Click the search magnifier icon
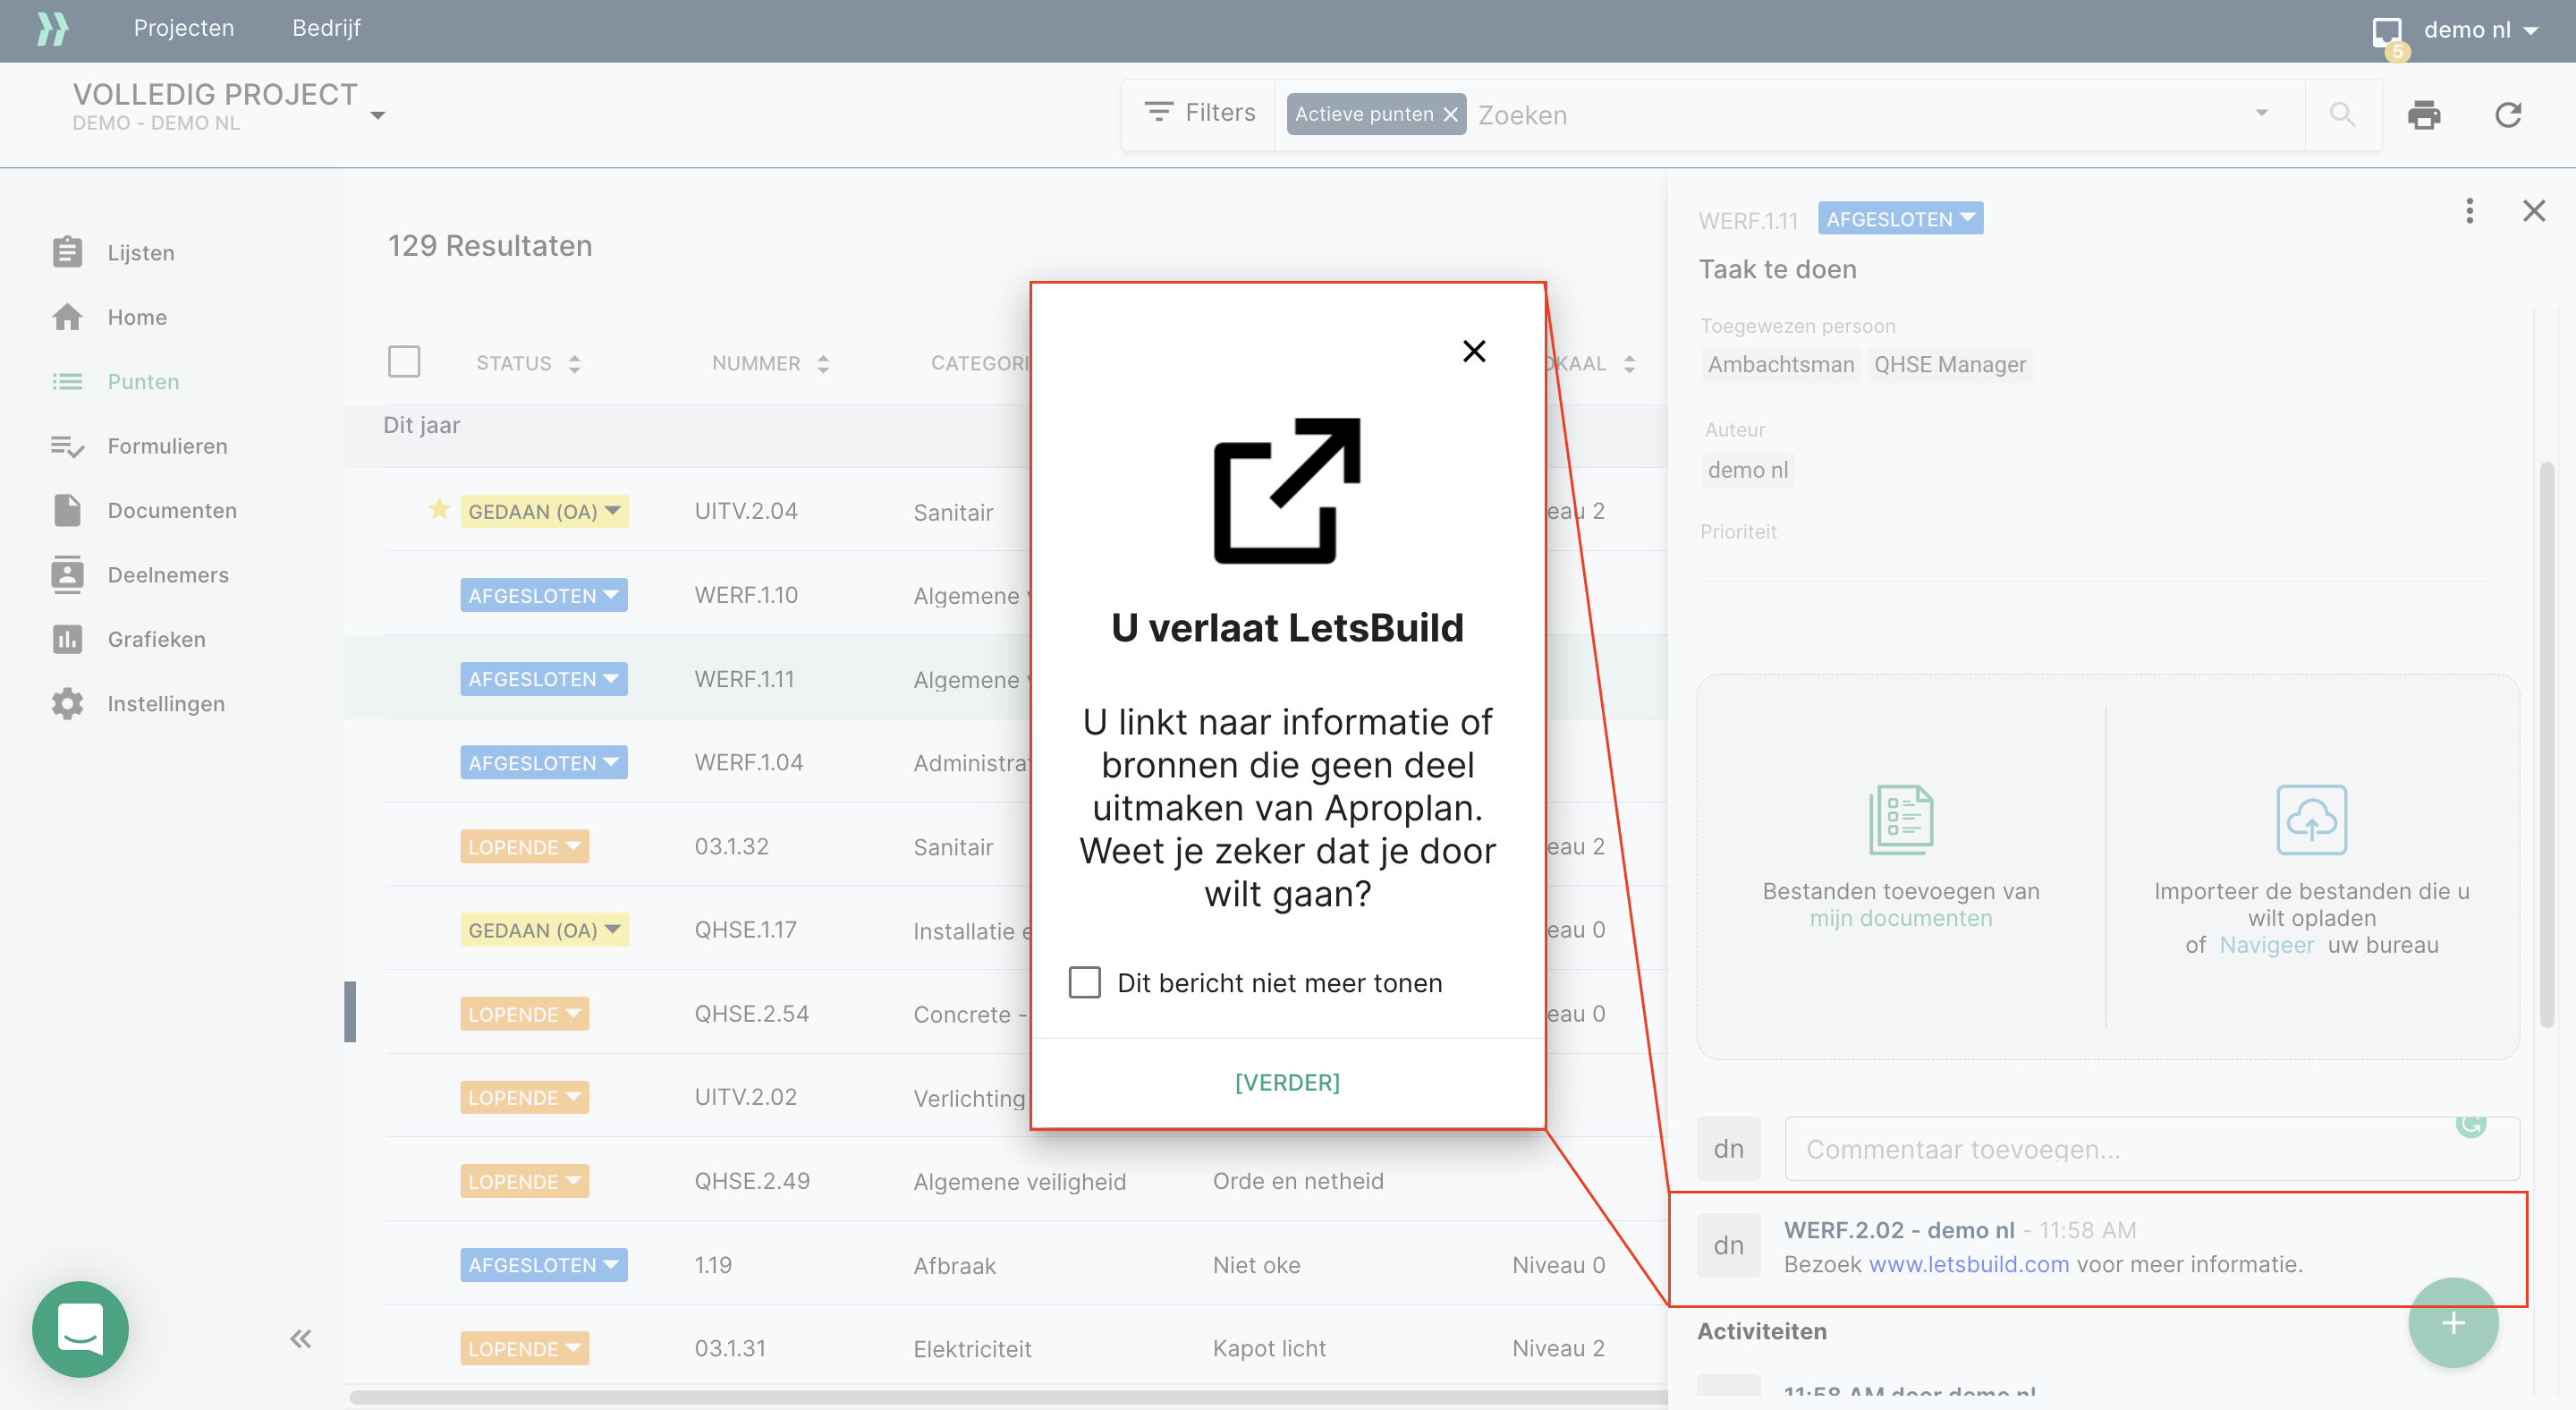Viewport: 2576px width, 1410px height. click(x=2342, y=115)
